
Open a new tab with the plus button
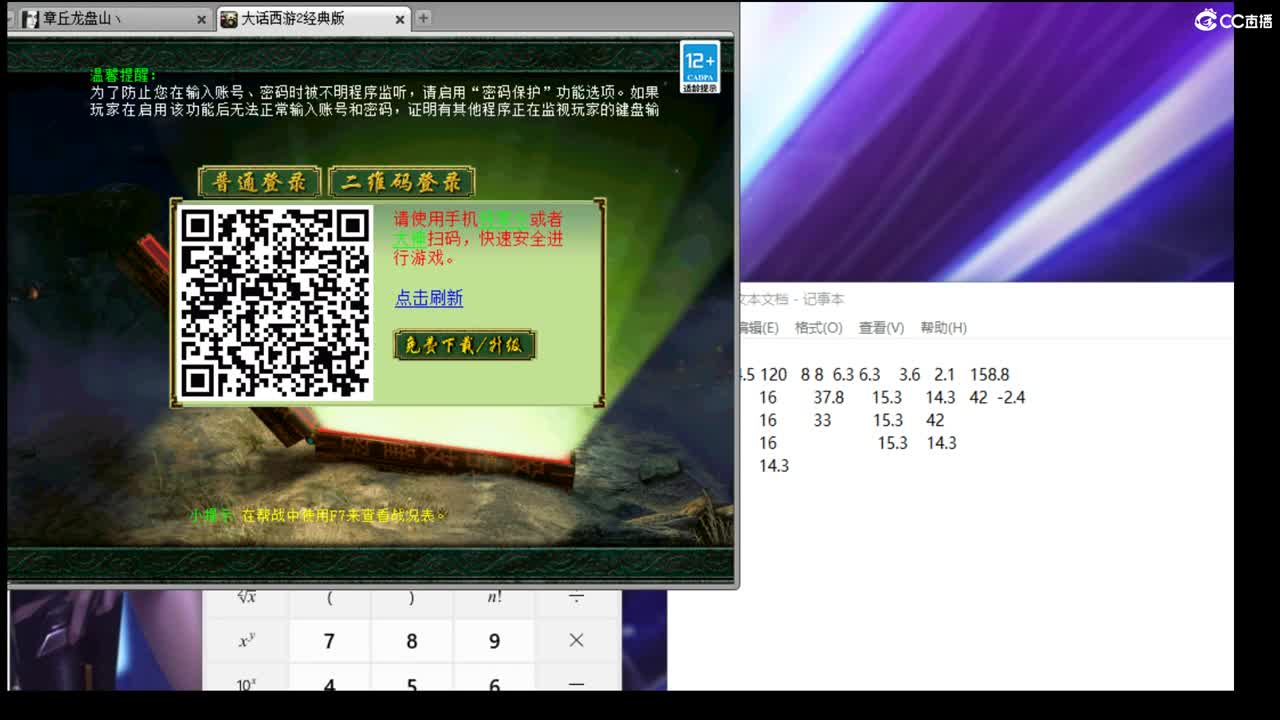(424, 17)
